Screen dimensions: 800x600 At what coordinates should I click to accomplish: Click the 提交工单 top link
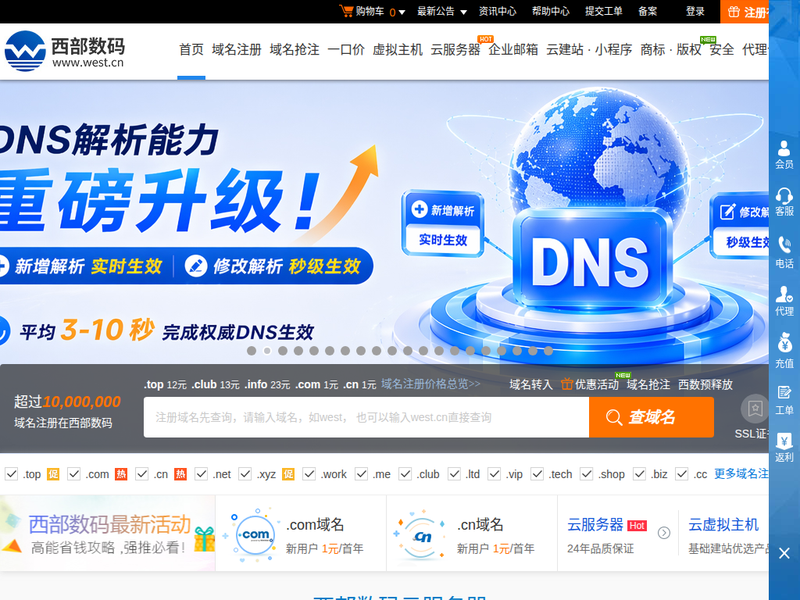(x=604, y=11)
